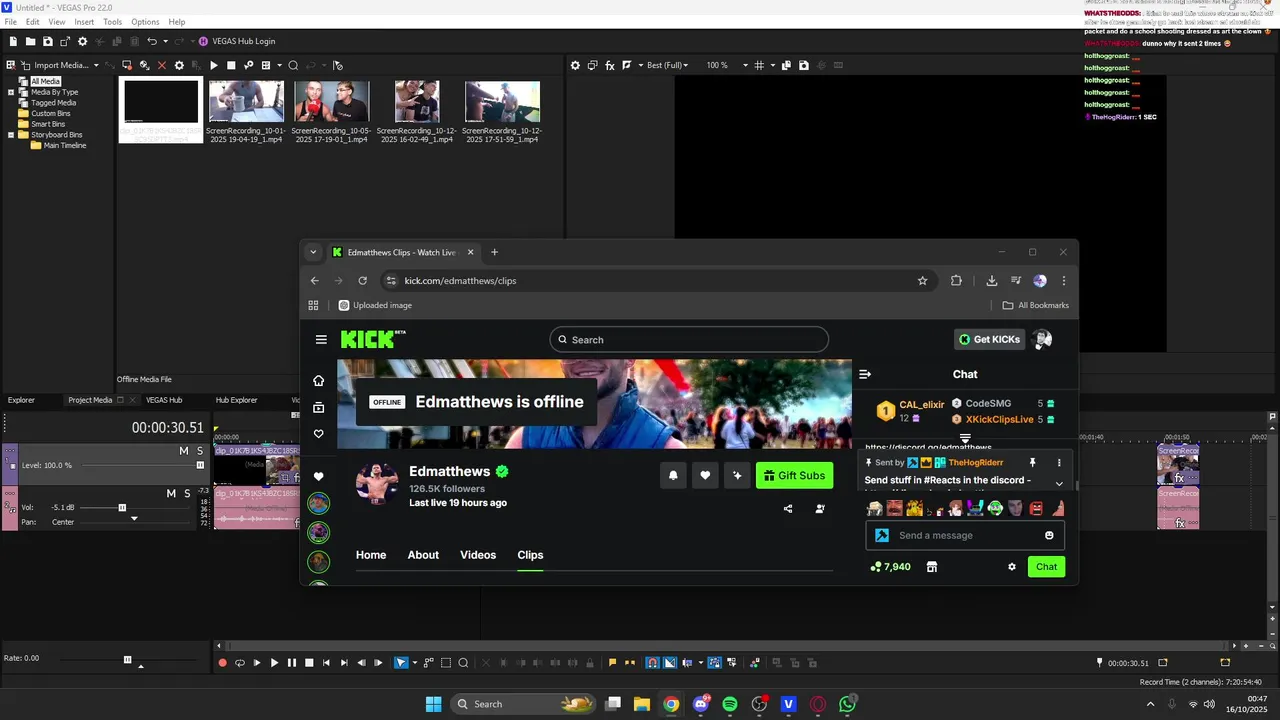The width and height of the screenshot is (1280, 720).
Task: Open Project Media views dropdown arrow
Action: tap(278, 65)
